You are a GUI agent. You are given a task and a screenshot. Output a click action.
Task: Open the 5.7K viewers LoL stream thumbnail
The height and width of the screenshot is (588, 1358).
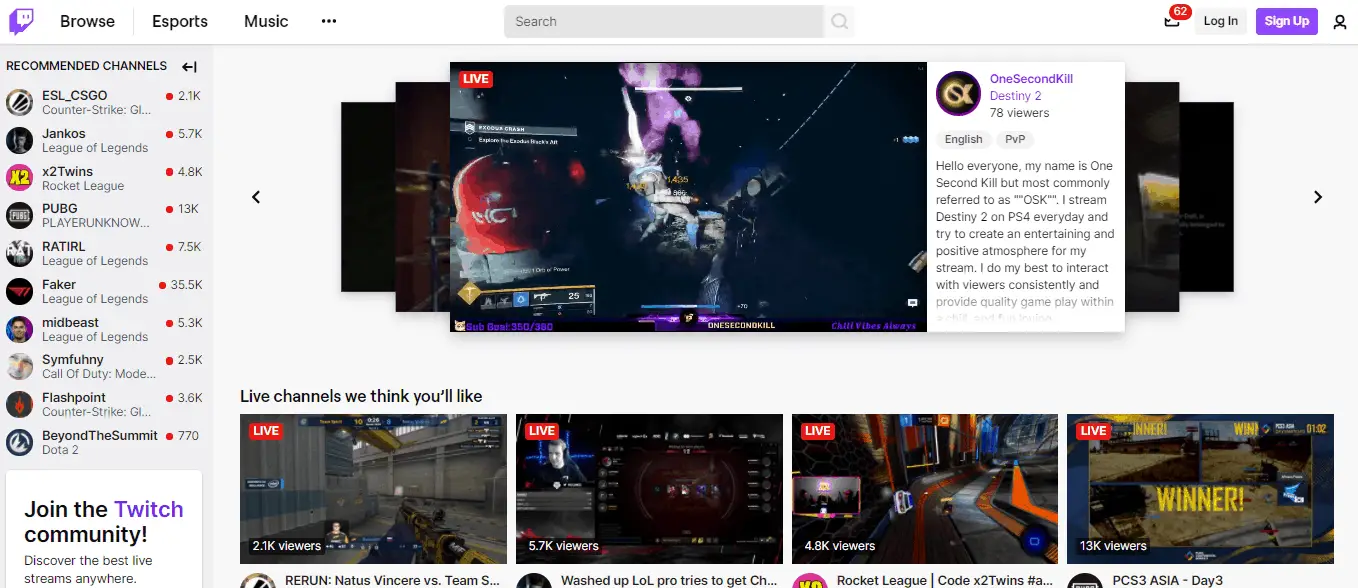[x=649, y=489]
